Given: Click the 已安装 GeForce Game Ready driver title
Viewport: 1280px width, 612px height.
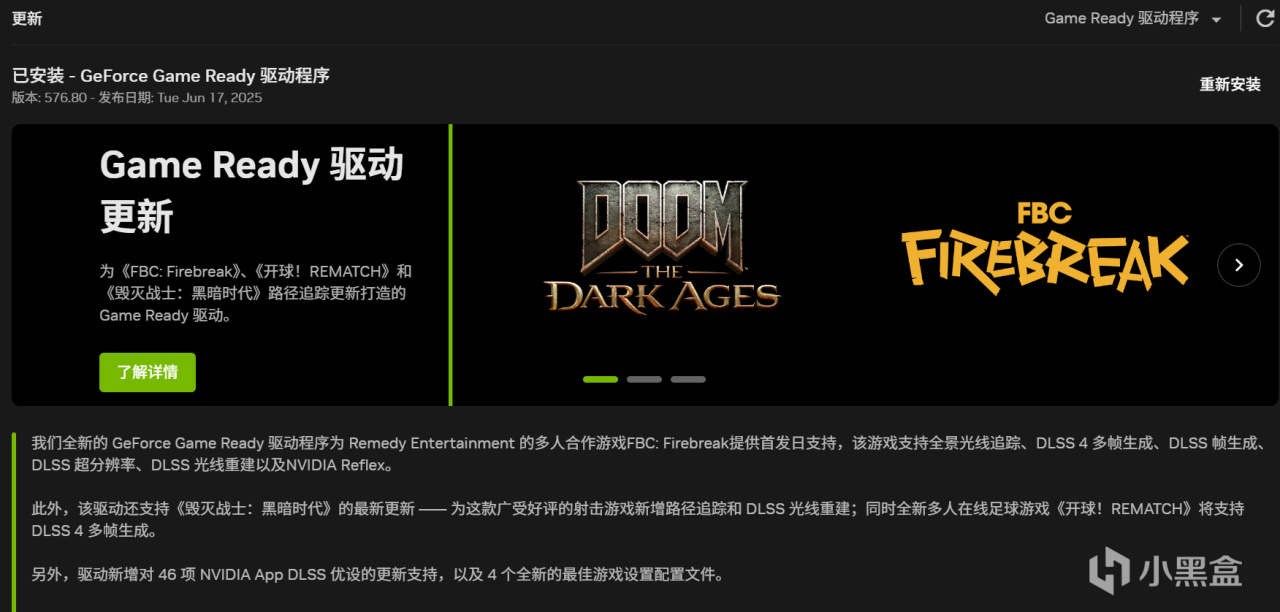Looking at the screenshot, I should click(171, 75).
